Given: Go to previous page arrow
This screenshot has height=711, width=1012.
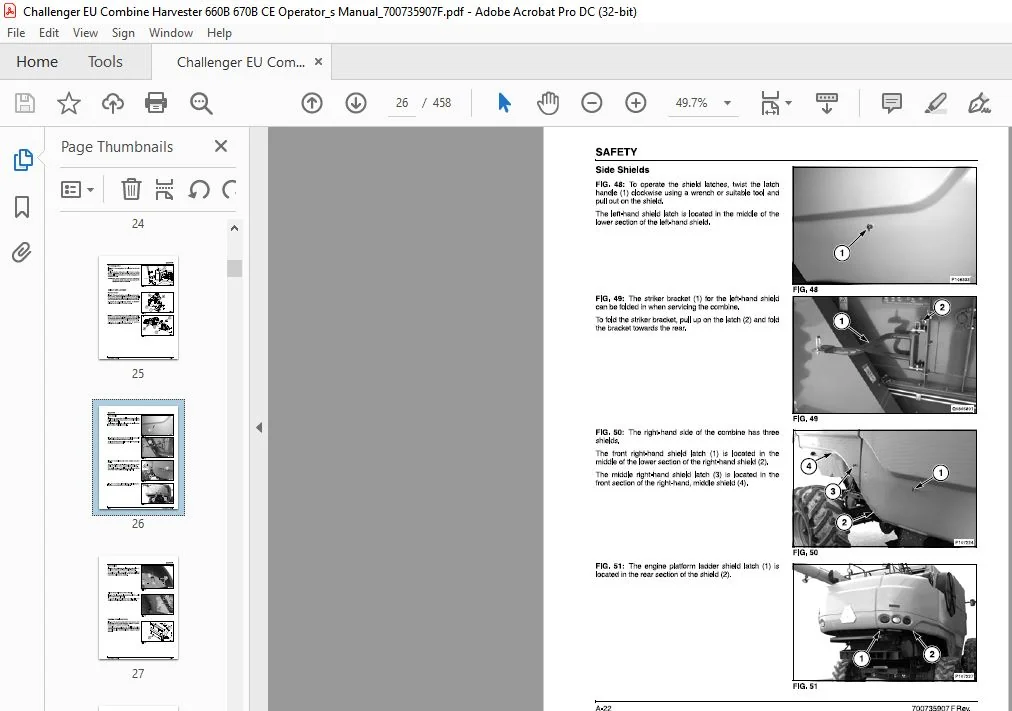Looking at the screenshot, I should (312, 103).
